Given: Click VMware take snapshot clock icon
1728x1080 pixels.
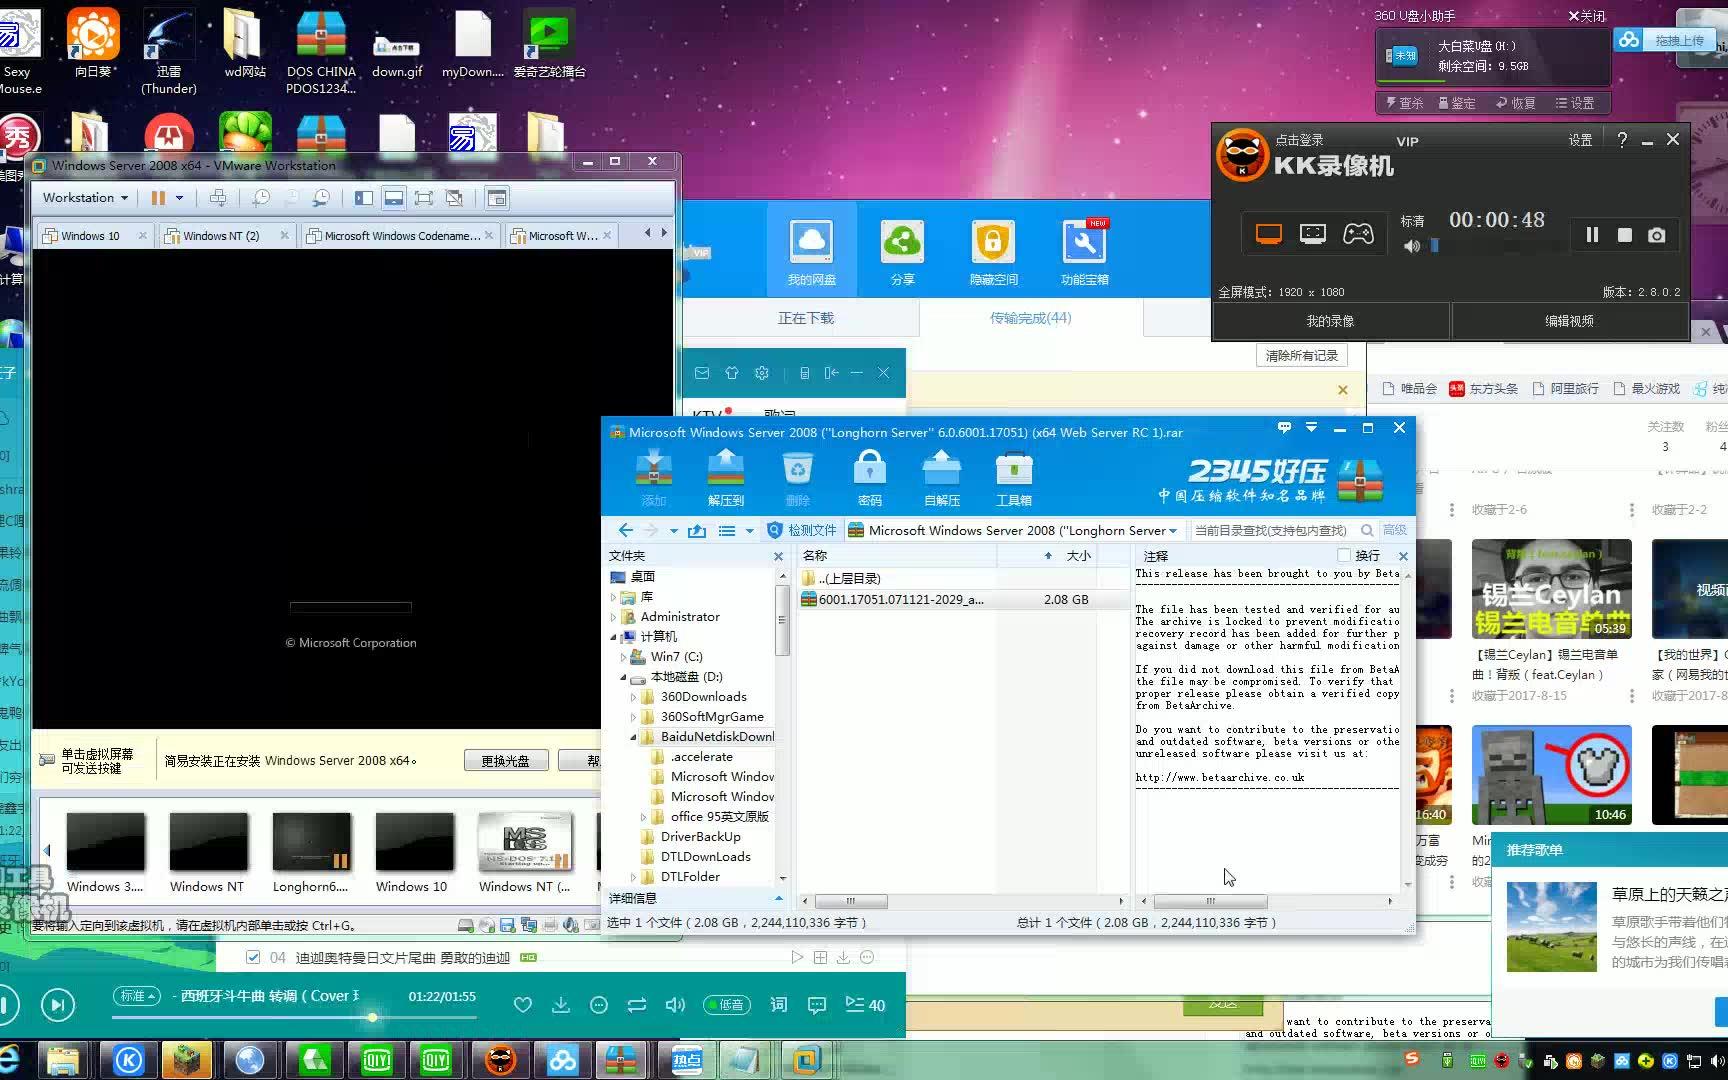Looking at the screenshot, I should (261, 198).
